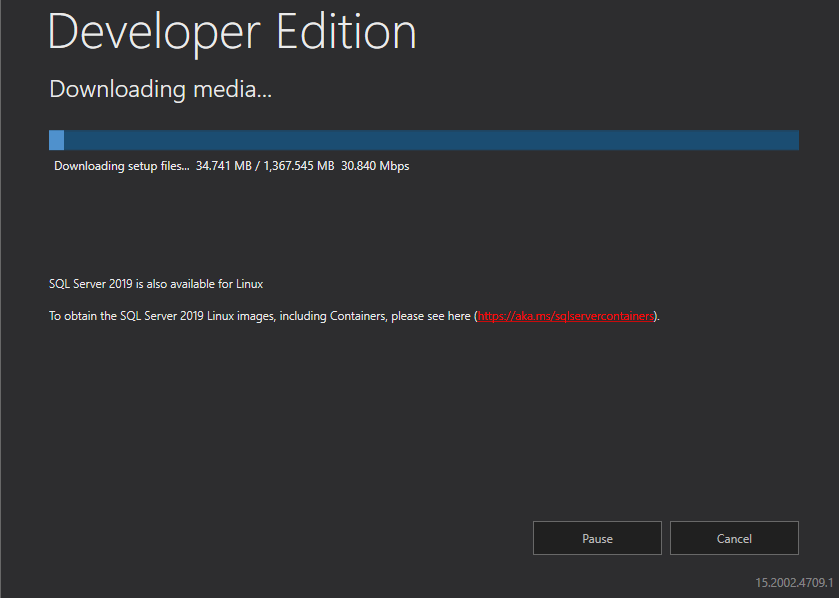
Task: Pause the setup media download
Action: click(597, 538)
